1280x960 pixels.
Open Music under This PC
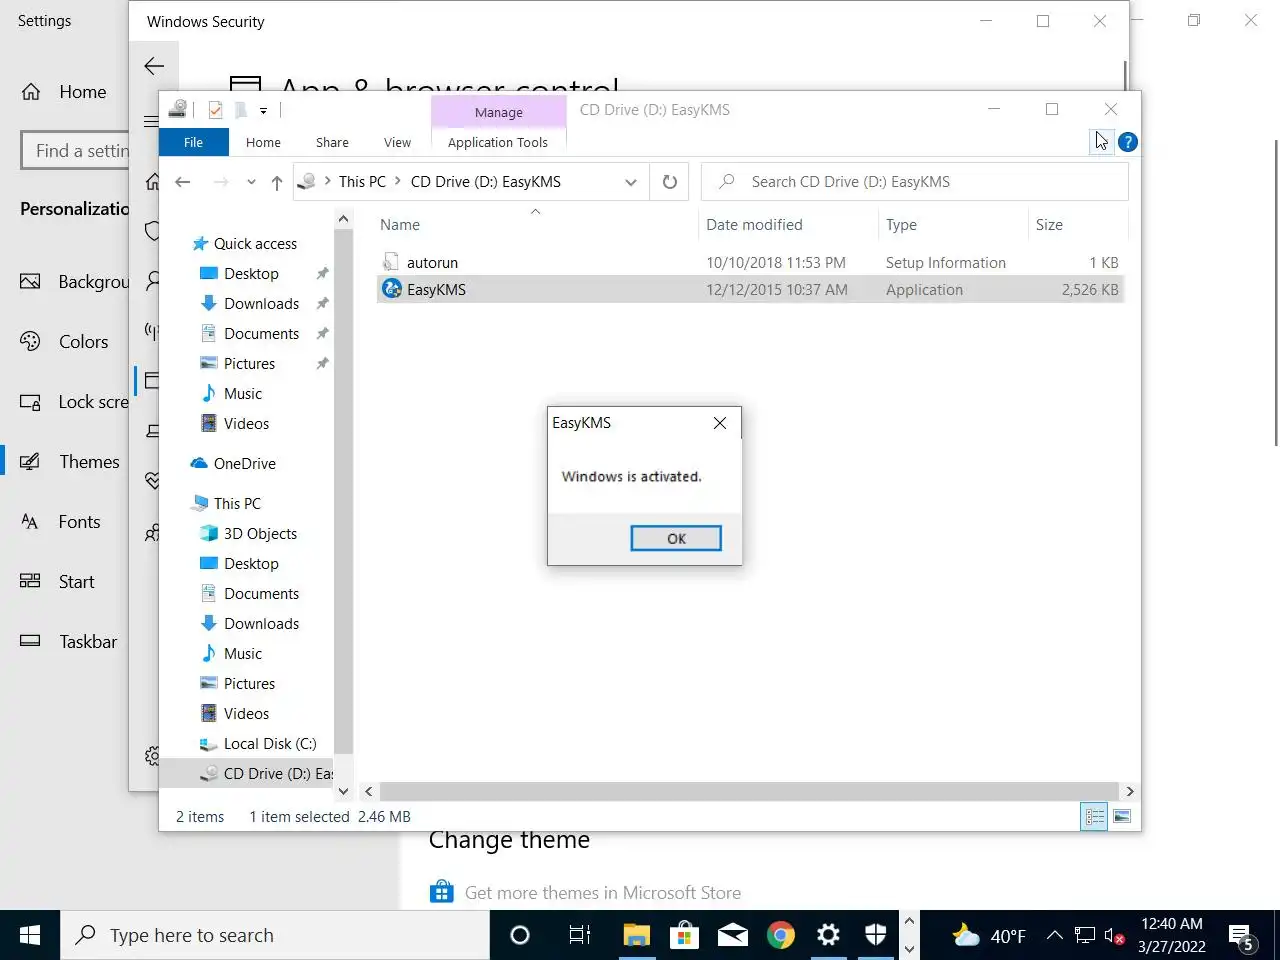pos(243,654)
